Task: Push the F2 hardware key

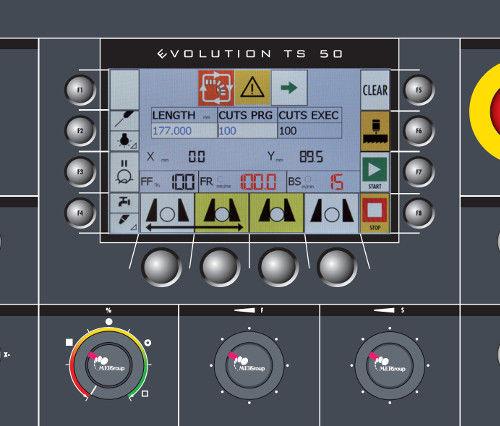Action: 80,131
